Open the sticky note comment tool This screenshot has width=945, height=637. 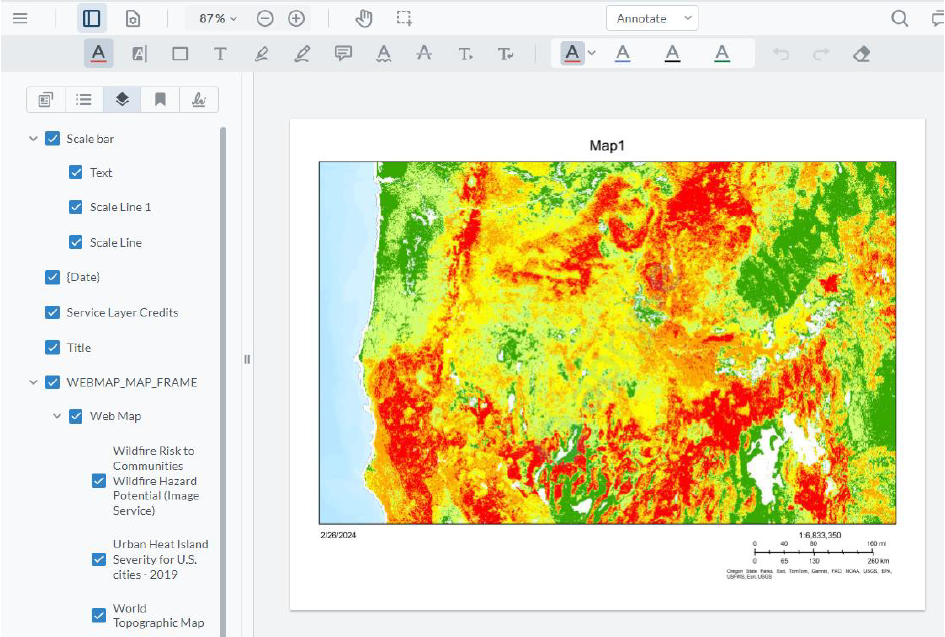point(343,54)
